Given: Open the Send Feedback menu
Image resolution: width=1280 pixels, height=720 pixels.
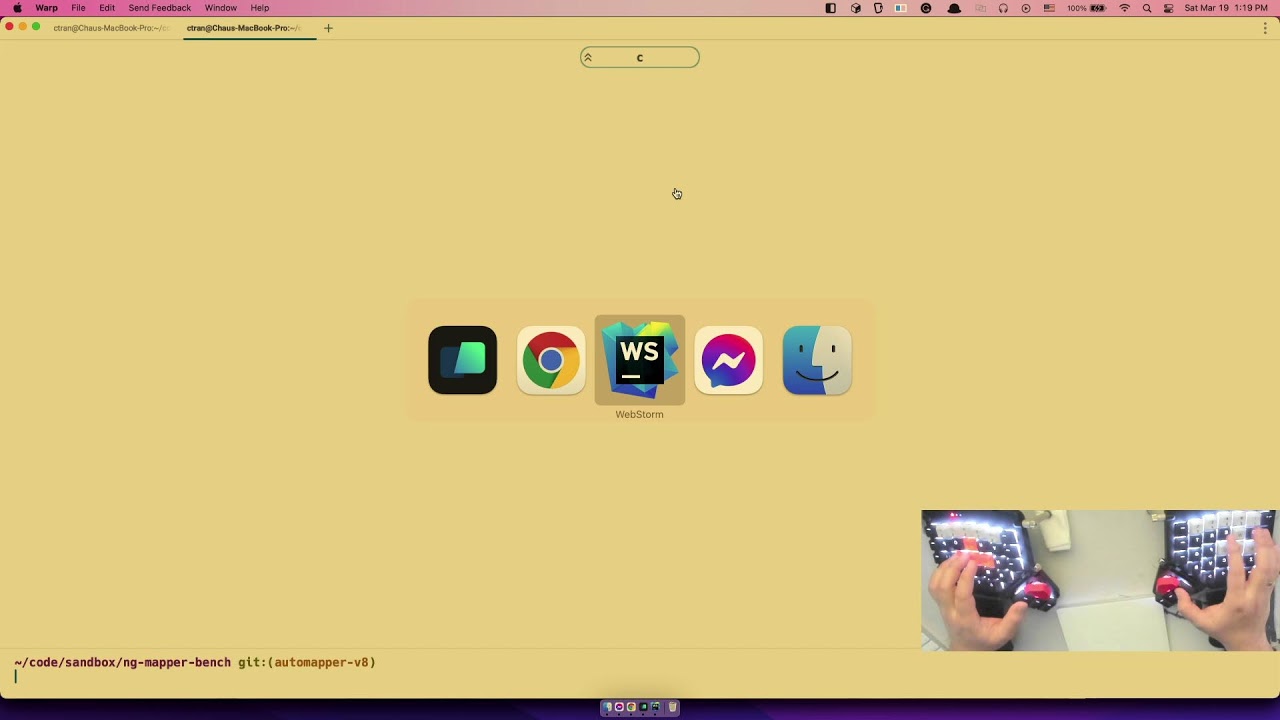Looking at the screenshot, I should 160,8.
